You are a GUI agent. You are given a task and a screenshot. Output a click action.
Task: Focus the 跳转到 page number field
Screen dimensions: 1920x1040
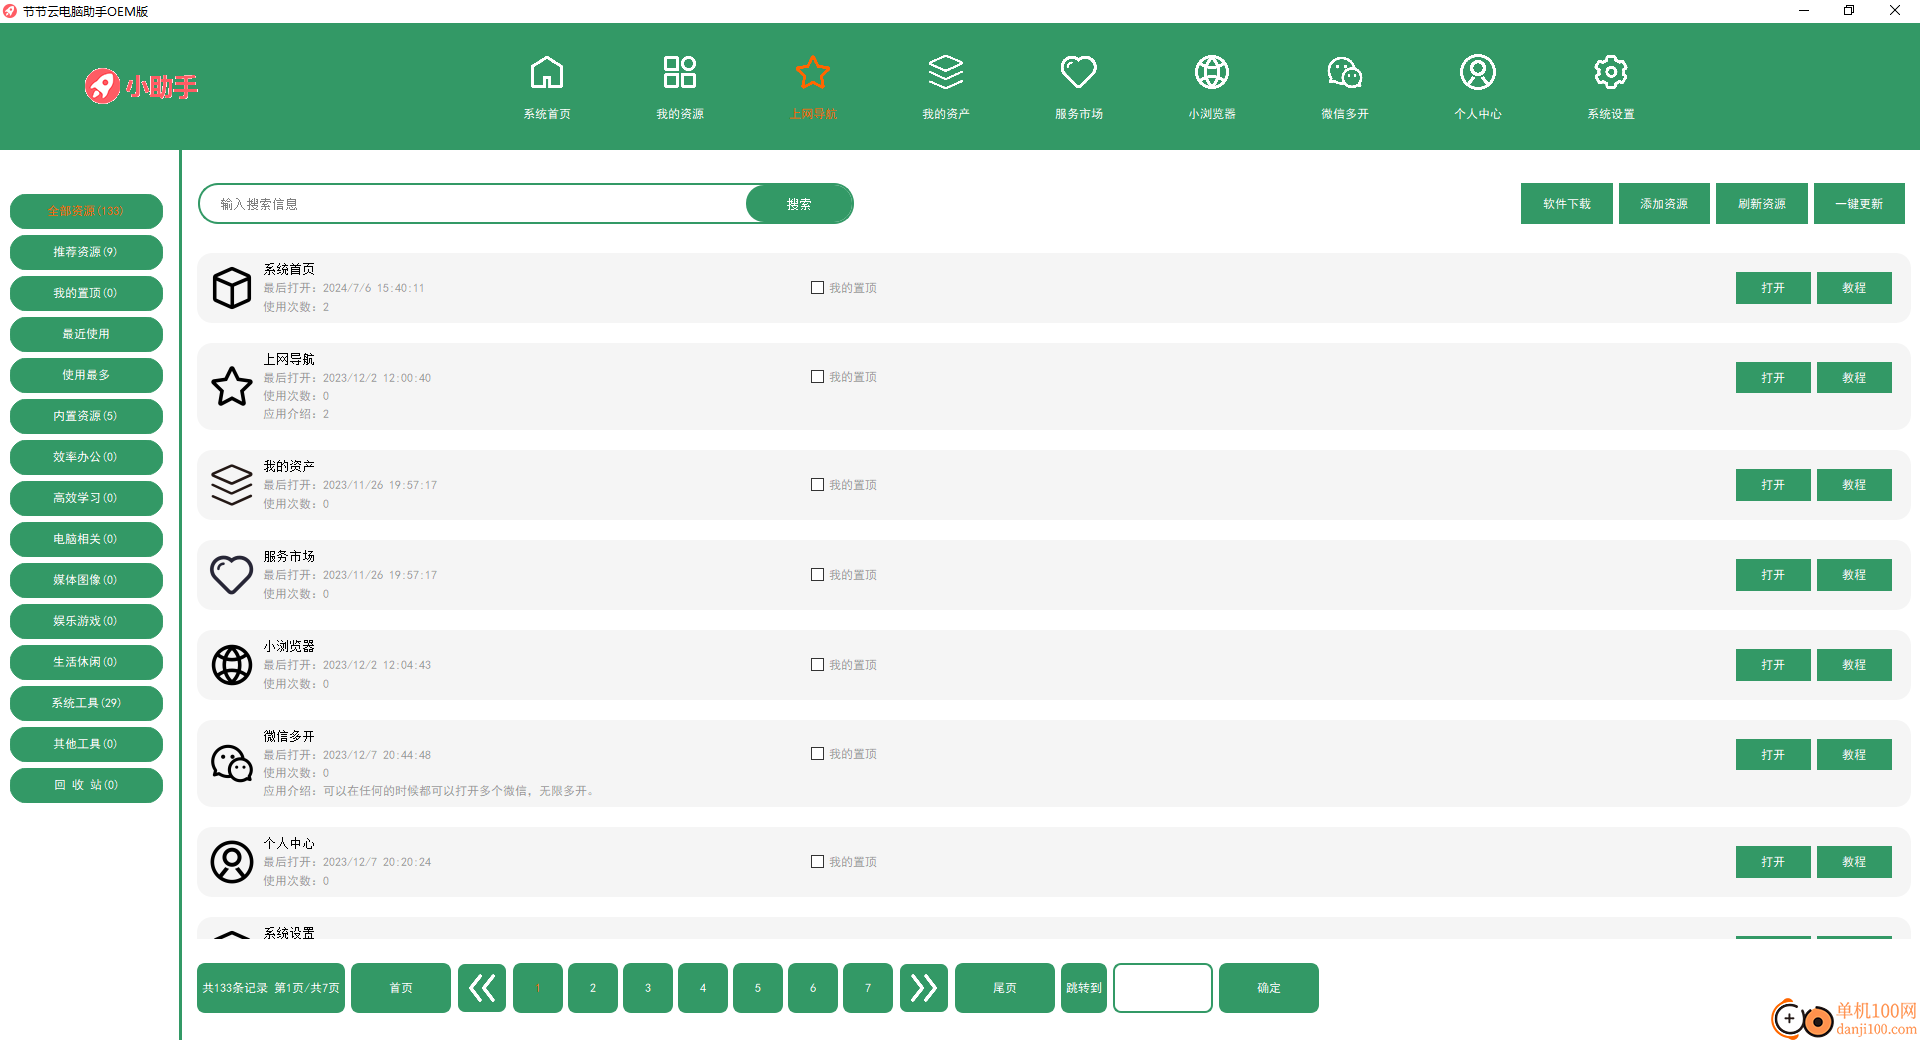(1162, 988)
